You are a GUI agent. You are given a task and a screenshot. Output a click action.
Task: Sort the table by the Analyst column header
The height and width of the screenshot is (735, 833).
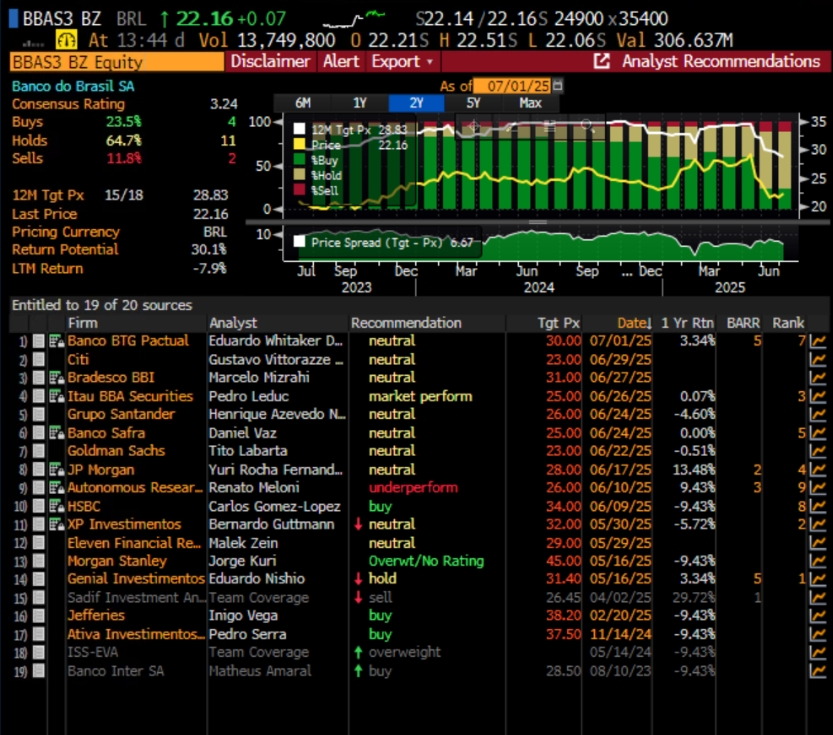point(233,323)
